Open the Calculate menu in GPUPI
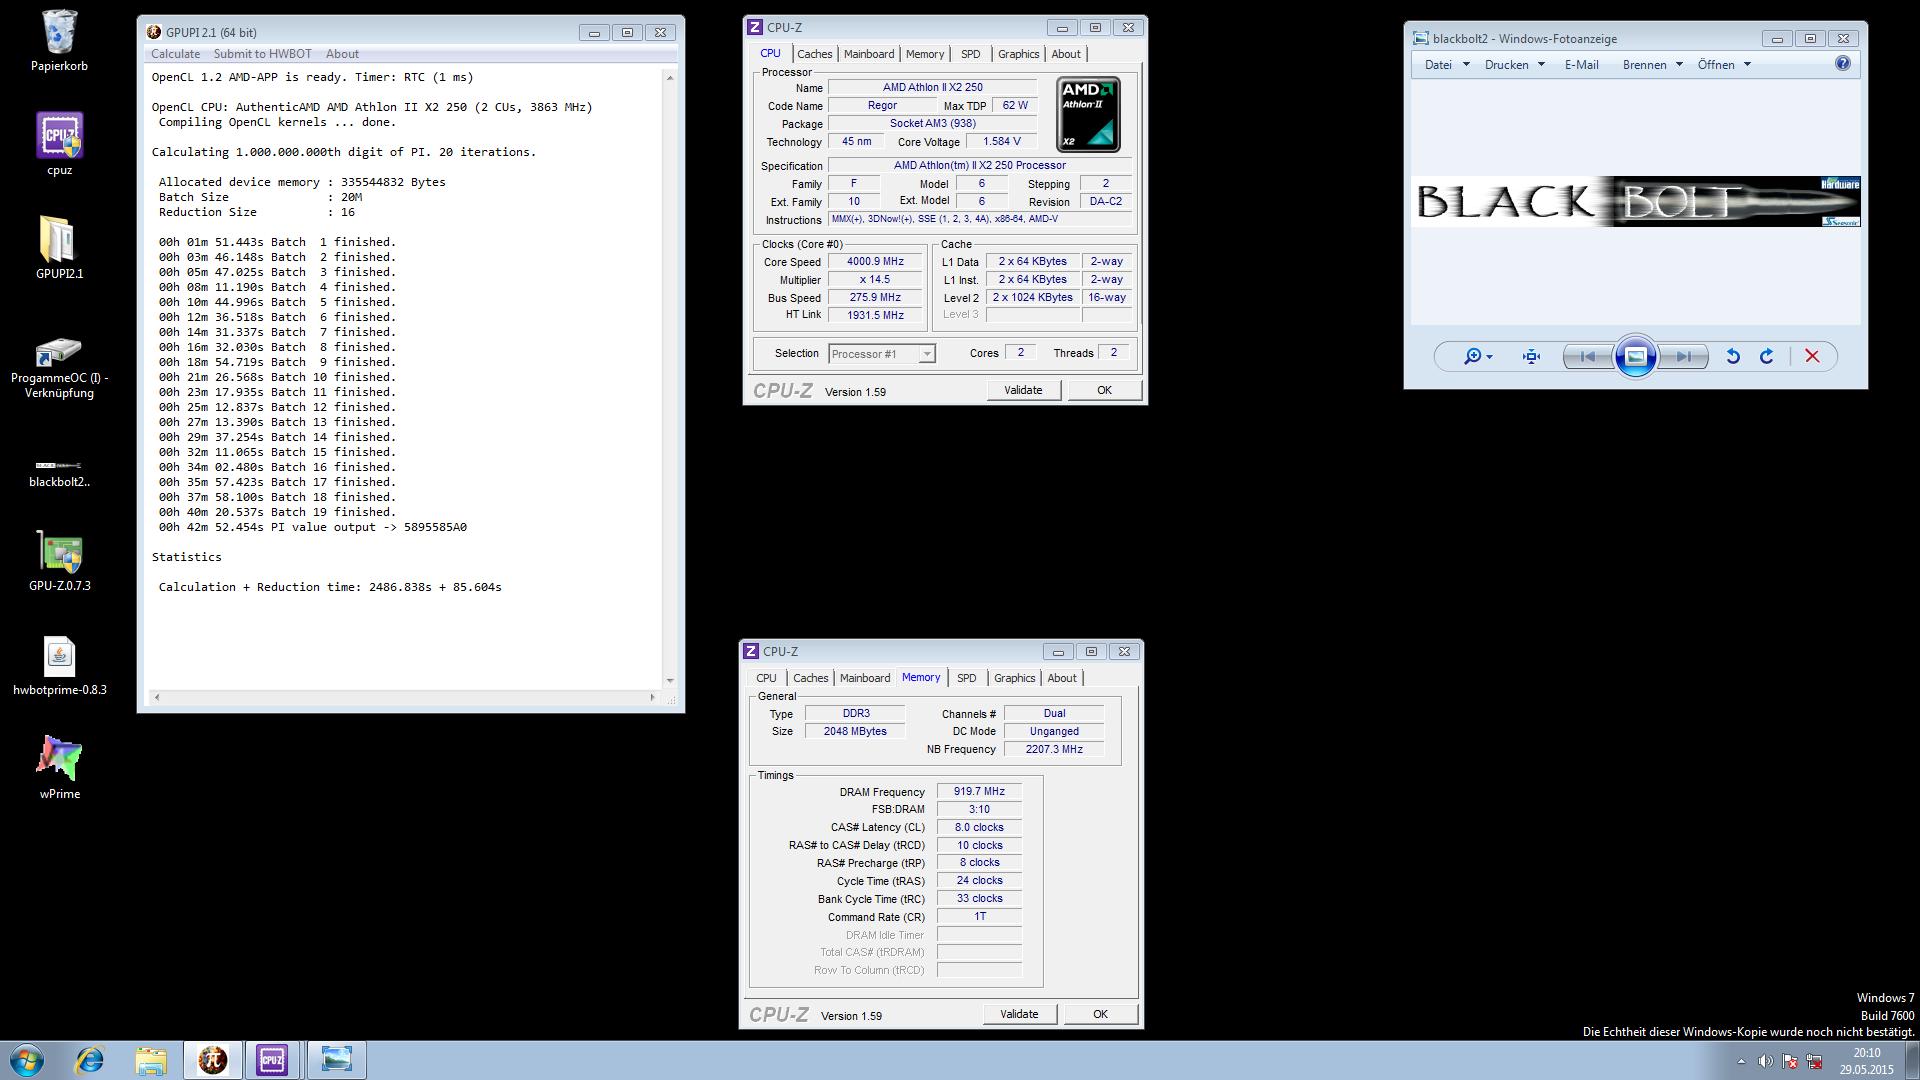 point(175,54)
